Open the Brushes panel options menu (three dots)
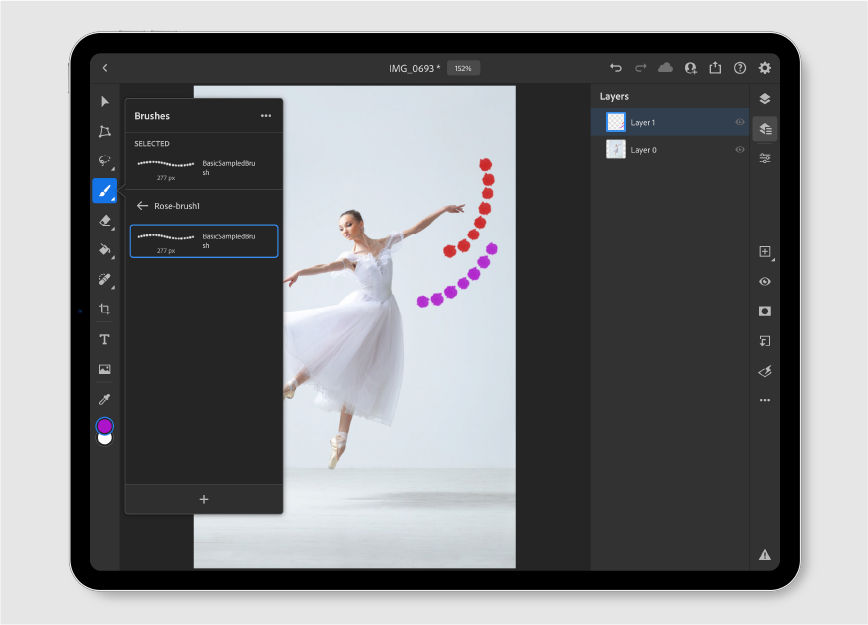 tap(266, 115)
